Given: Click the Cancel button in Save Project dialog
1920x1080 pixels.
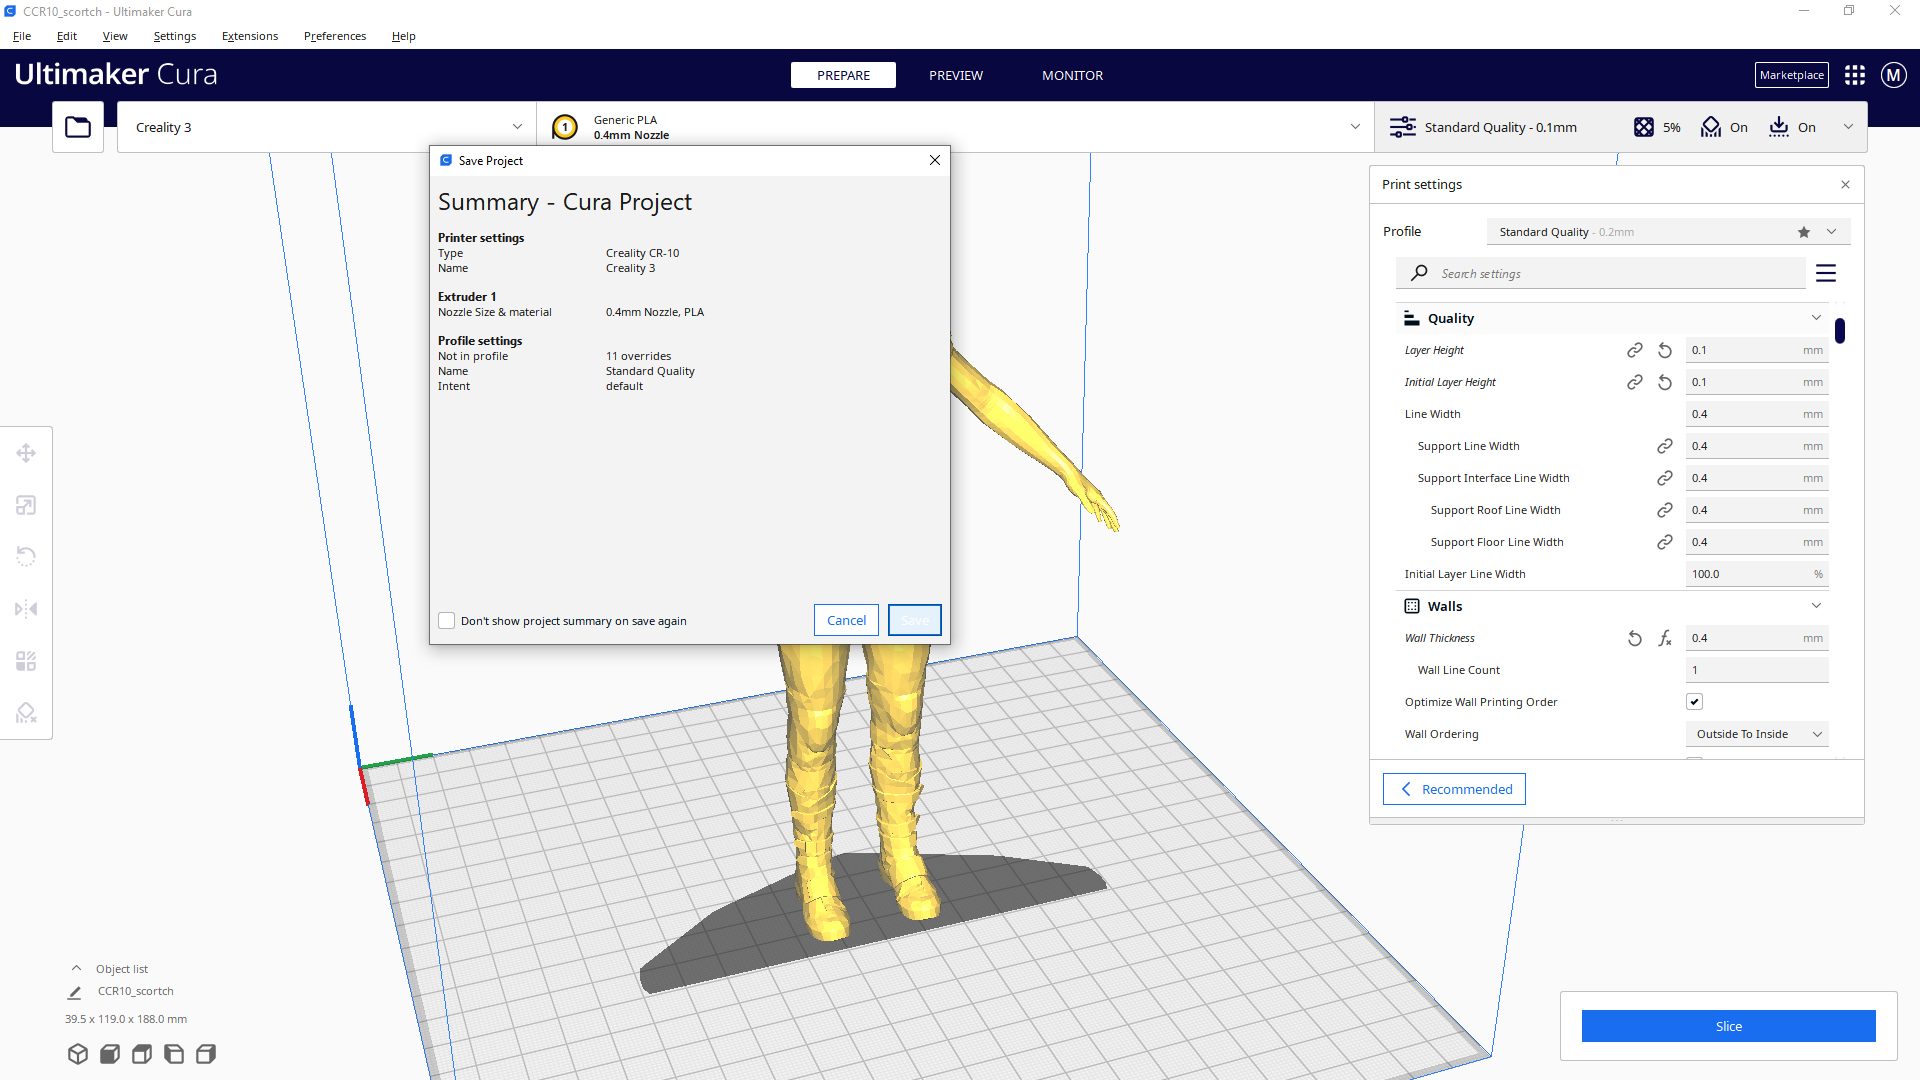Looking at the screenshot, I should tap(845, 620).
